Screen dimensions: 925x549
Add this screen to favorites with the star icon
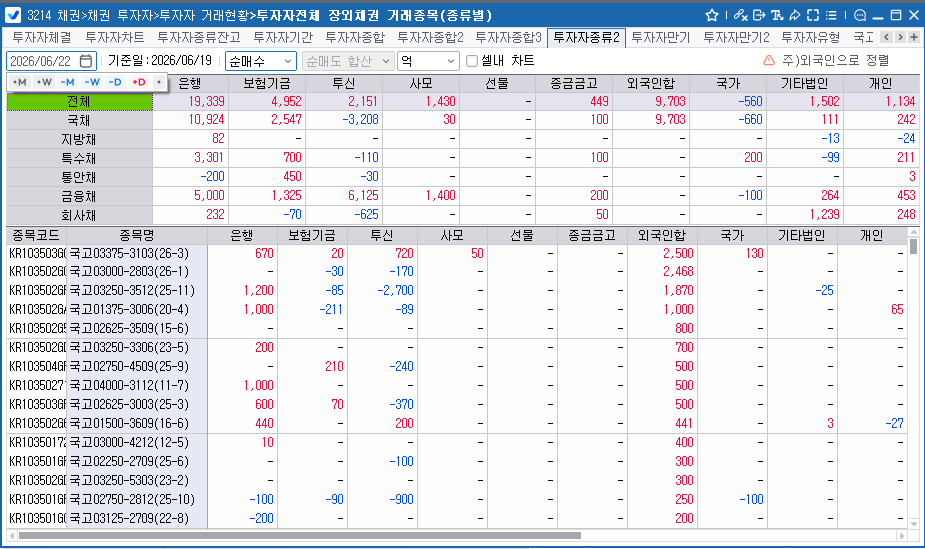(x=711, y=15)
